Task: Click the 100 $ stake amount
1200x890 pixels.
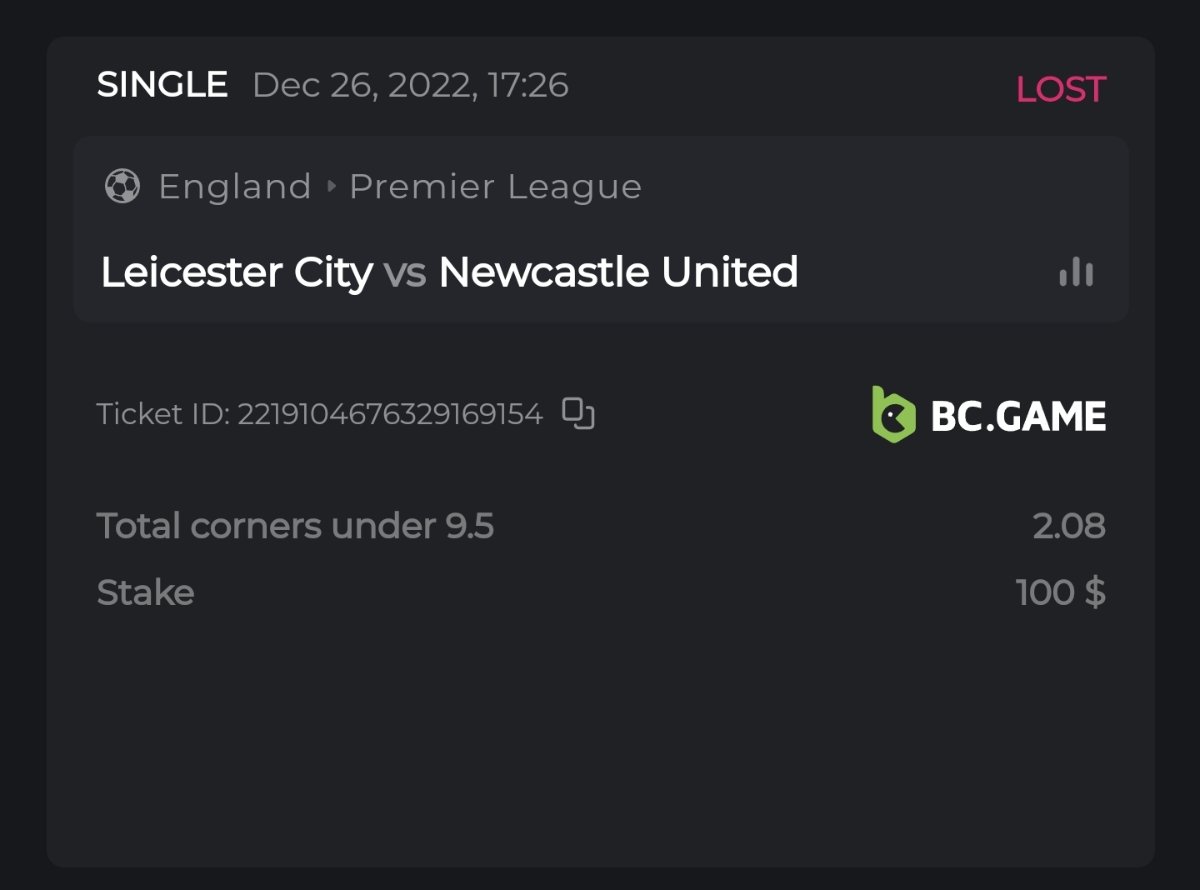Action: pos(1060,593)
